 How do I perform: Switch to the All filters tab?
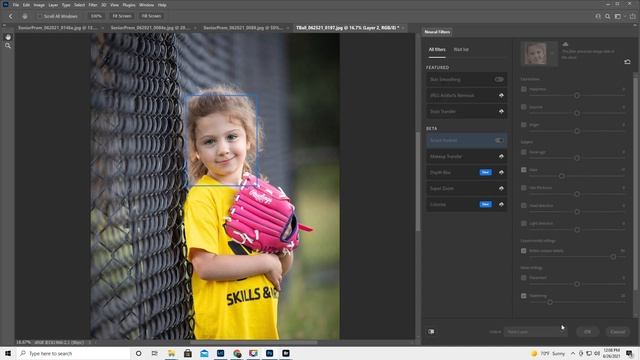coord(437,50)
